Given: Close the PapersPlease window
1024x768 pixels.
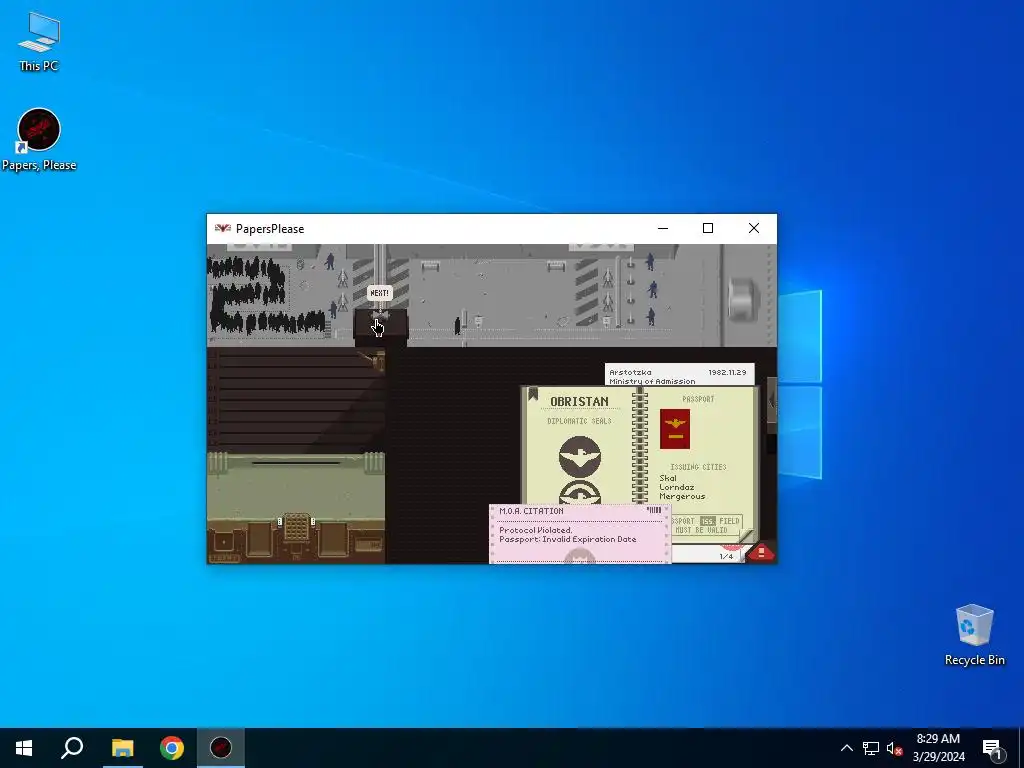Looking at the screenshot, I should pos(754,228).
